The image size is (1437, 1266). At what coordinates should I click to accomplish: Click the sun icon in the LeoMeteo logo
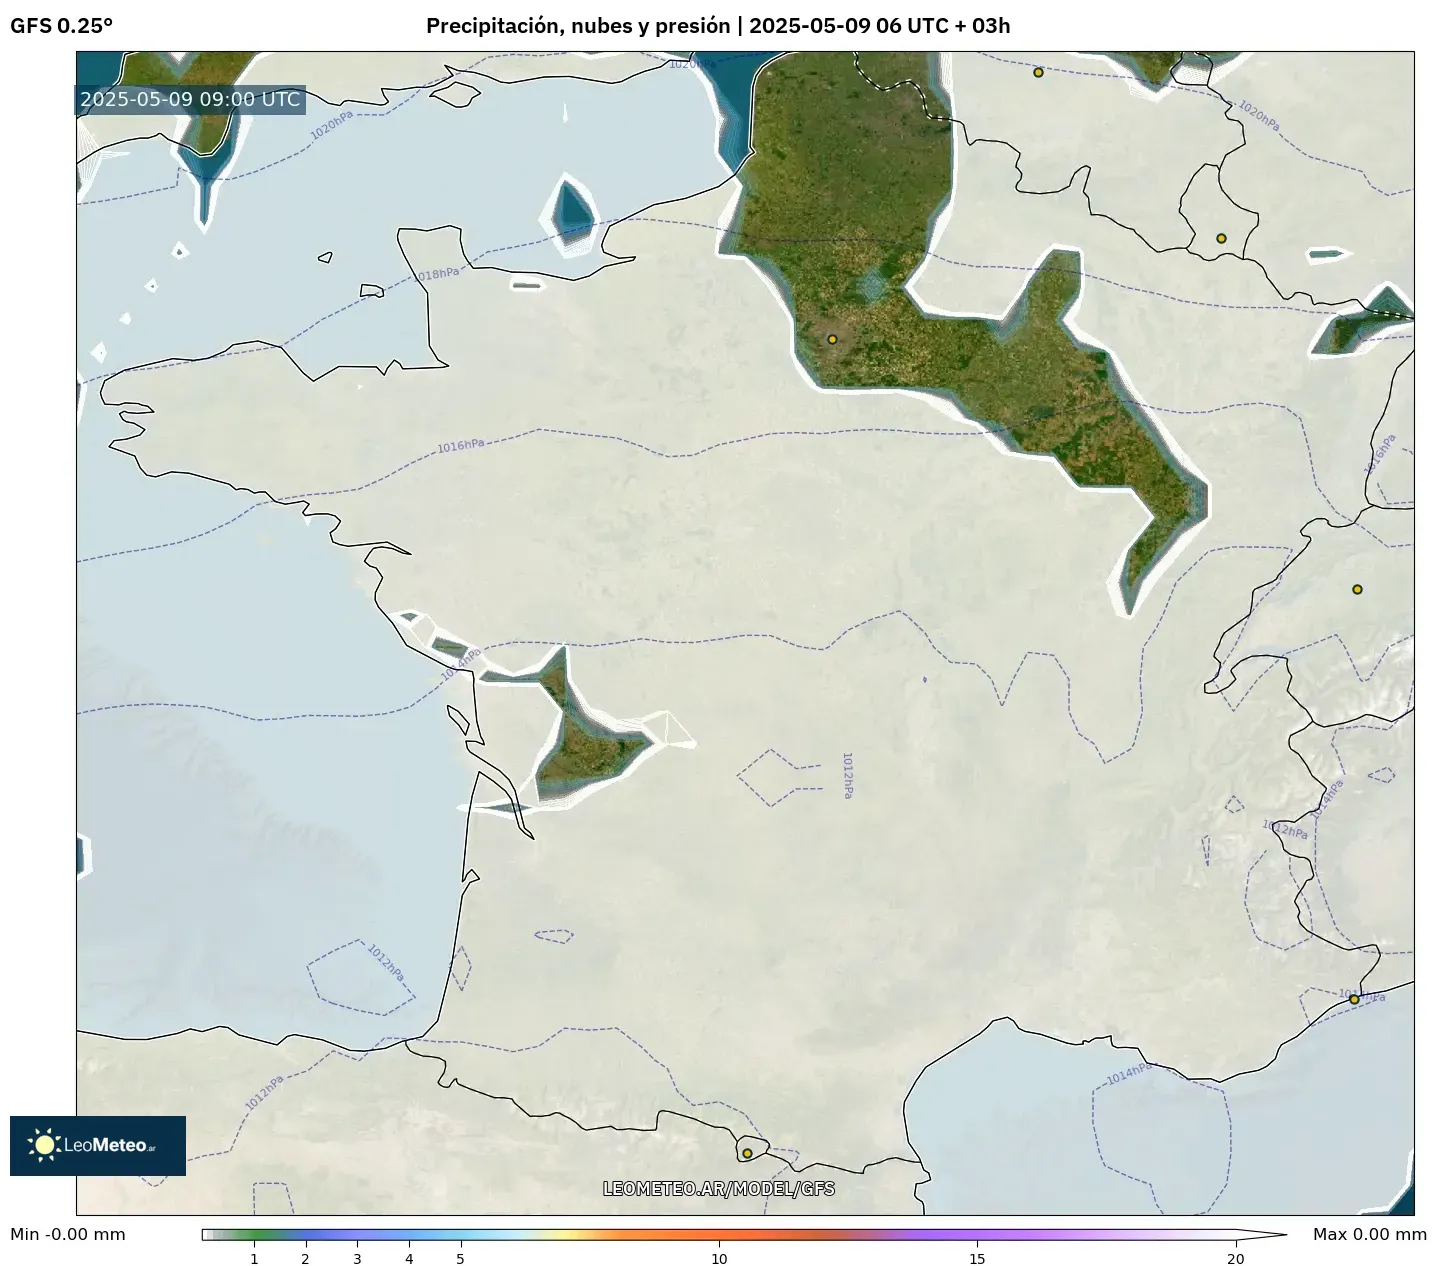44,1145
